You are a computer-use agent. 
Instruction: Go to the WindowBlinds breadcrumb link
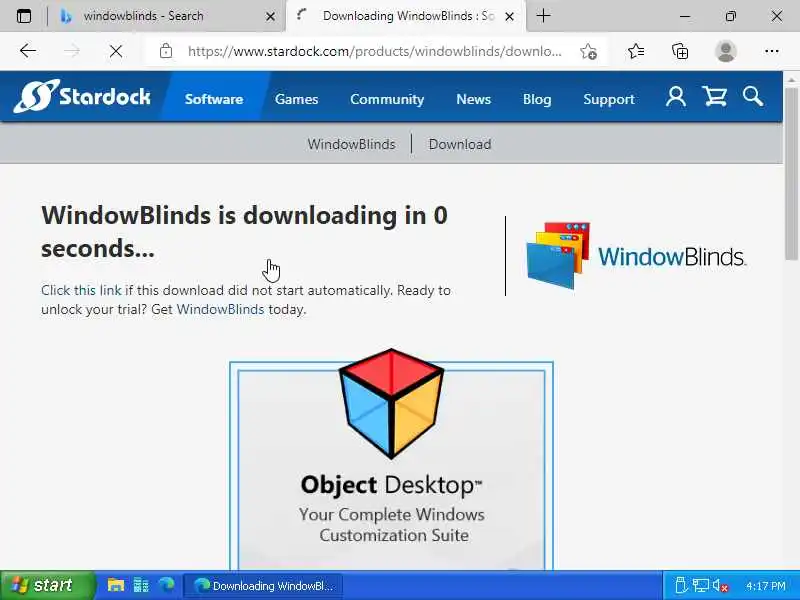351,144
